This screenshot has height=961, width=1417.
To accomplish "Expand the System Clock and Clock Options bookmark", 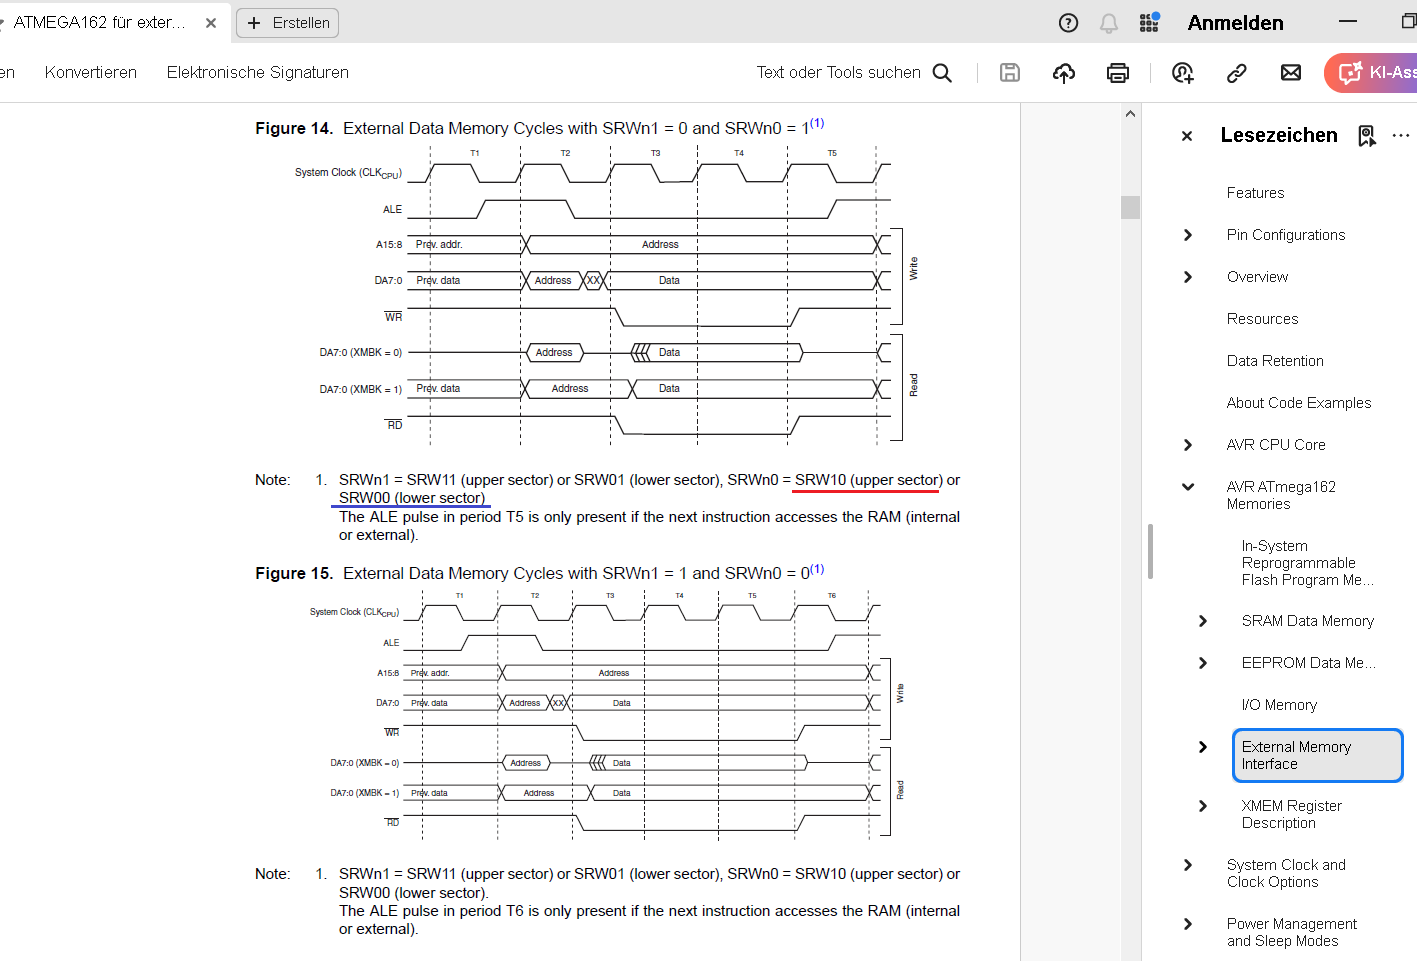I will coord(1188,865).
